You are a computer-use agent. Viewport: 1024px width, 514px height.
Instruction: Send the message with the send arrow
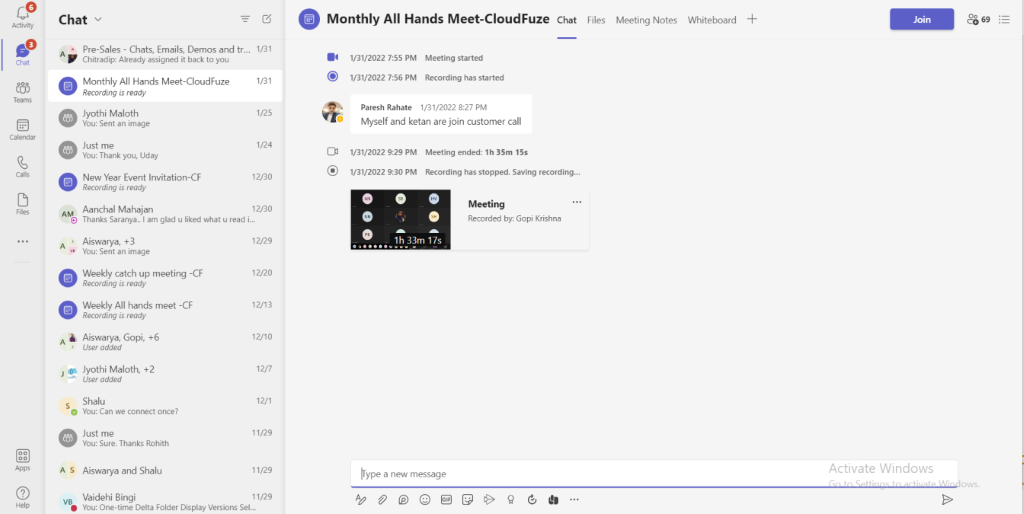(947, 500)
